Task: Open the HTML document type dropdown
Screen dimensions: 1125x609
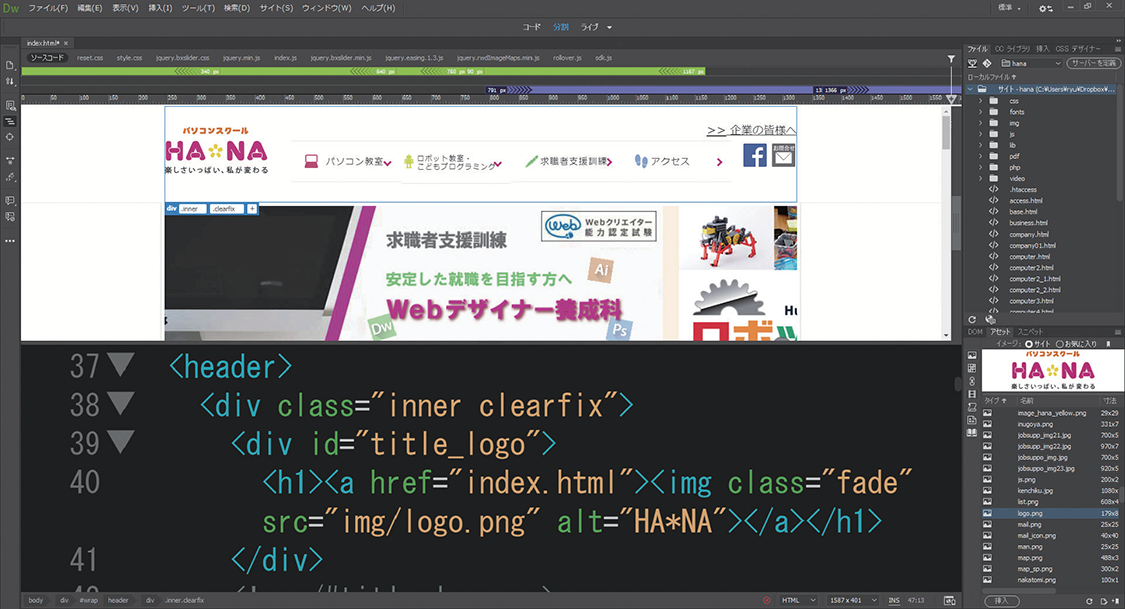Action: coord(799,600)
